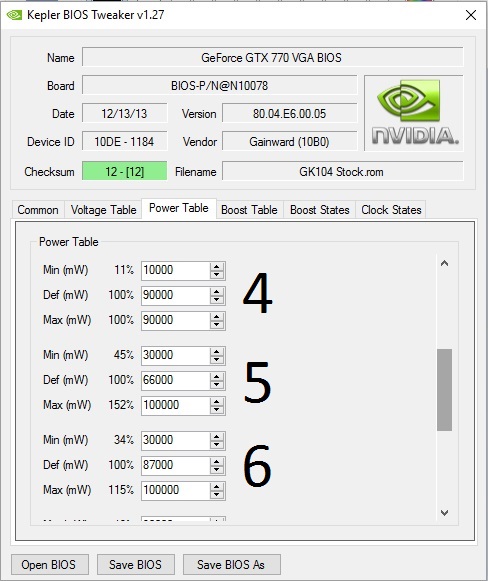The height and width of the screenshot is (581, 488).
Task: Click the Kepler BIOS Tweaker title bar icon
Action: coord(14,15)
